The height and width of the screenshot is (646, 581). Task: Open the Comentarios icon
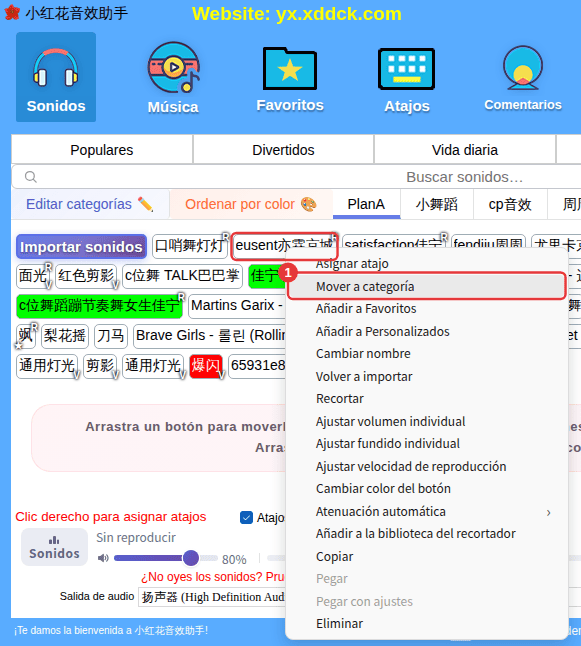tap(523, 77)
